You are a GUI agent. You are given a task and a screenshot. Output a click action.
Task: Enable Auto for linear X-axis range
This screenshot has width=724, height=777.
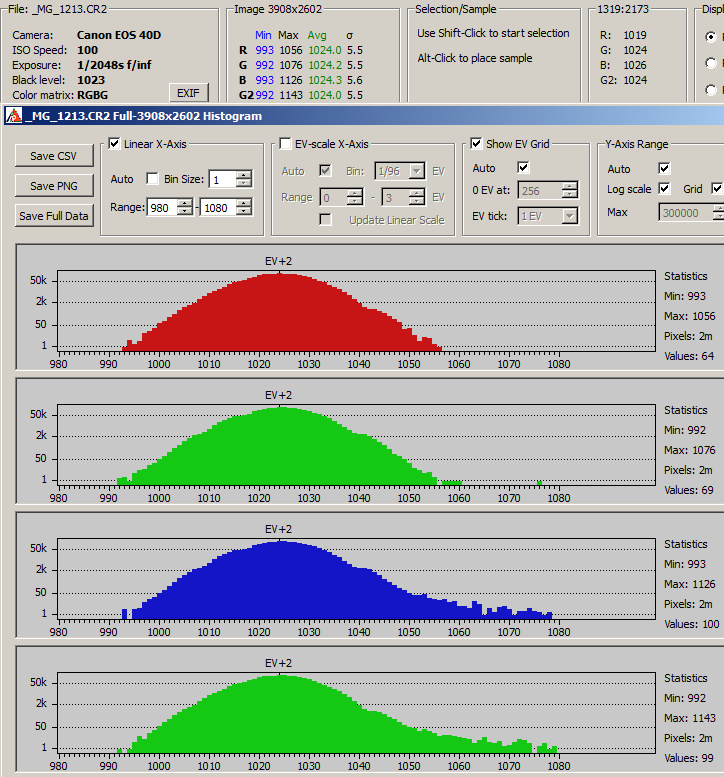153,179
